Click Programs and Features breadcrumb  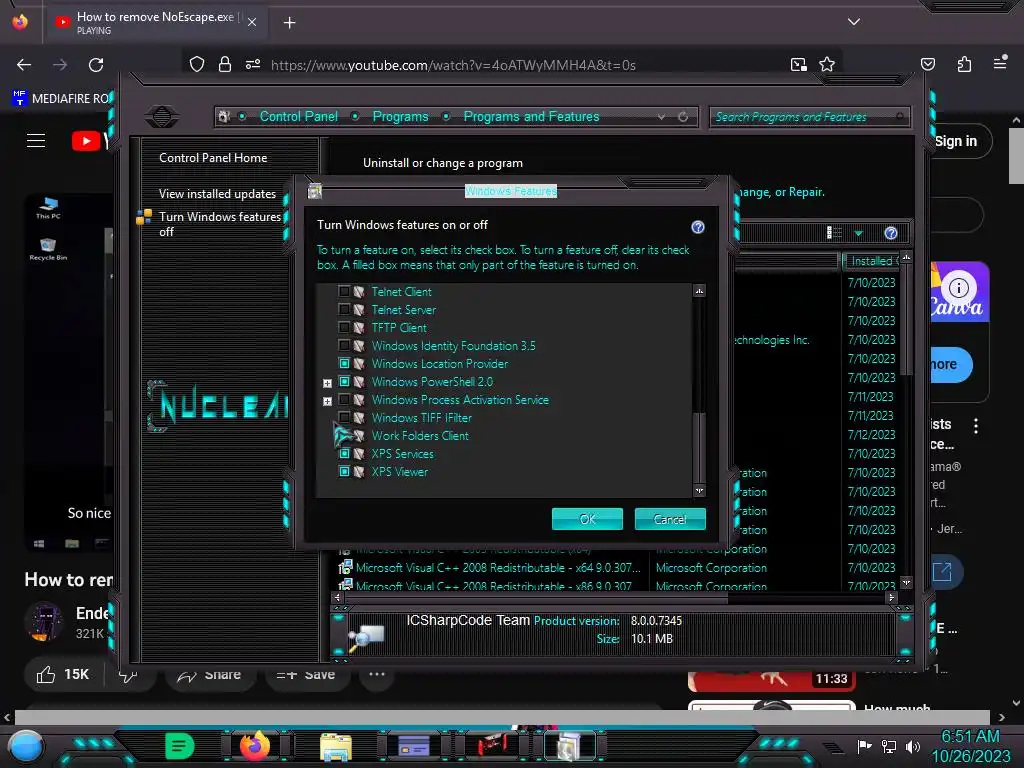click(531, 116)
